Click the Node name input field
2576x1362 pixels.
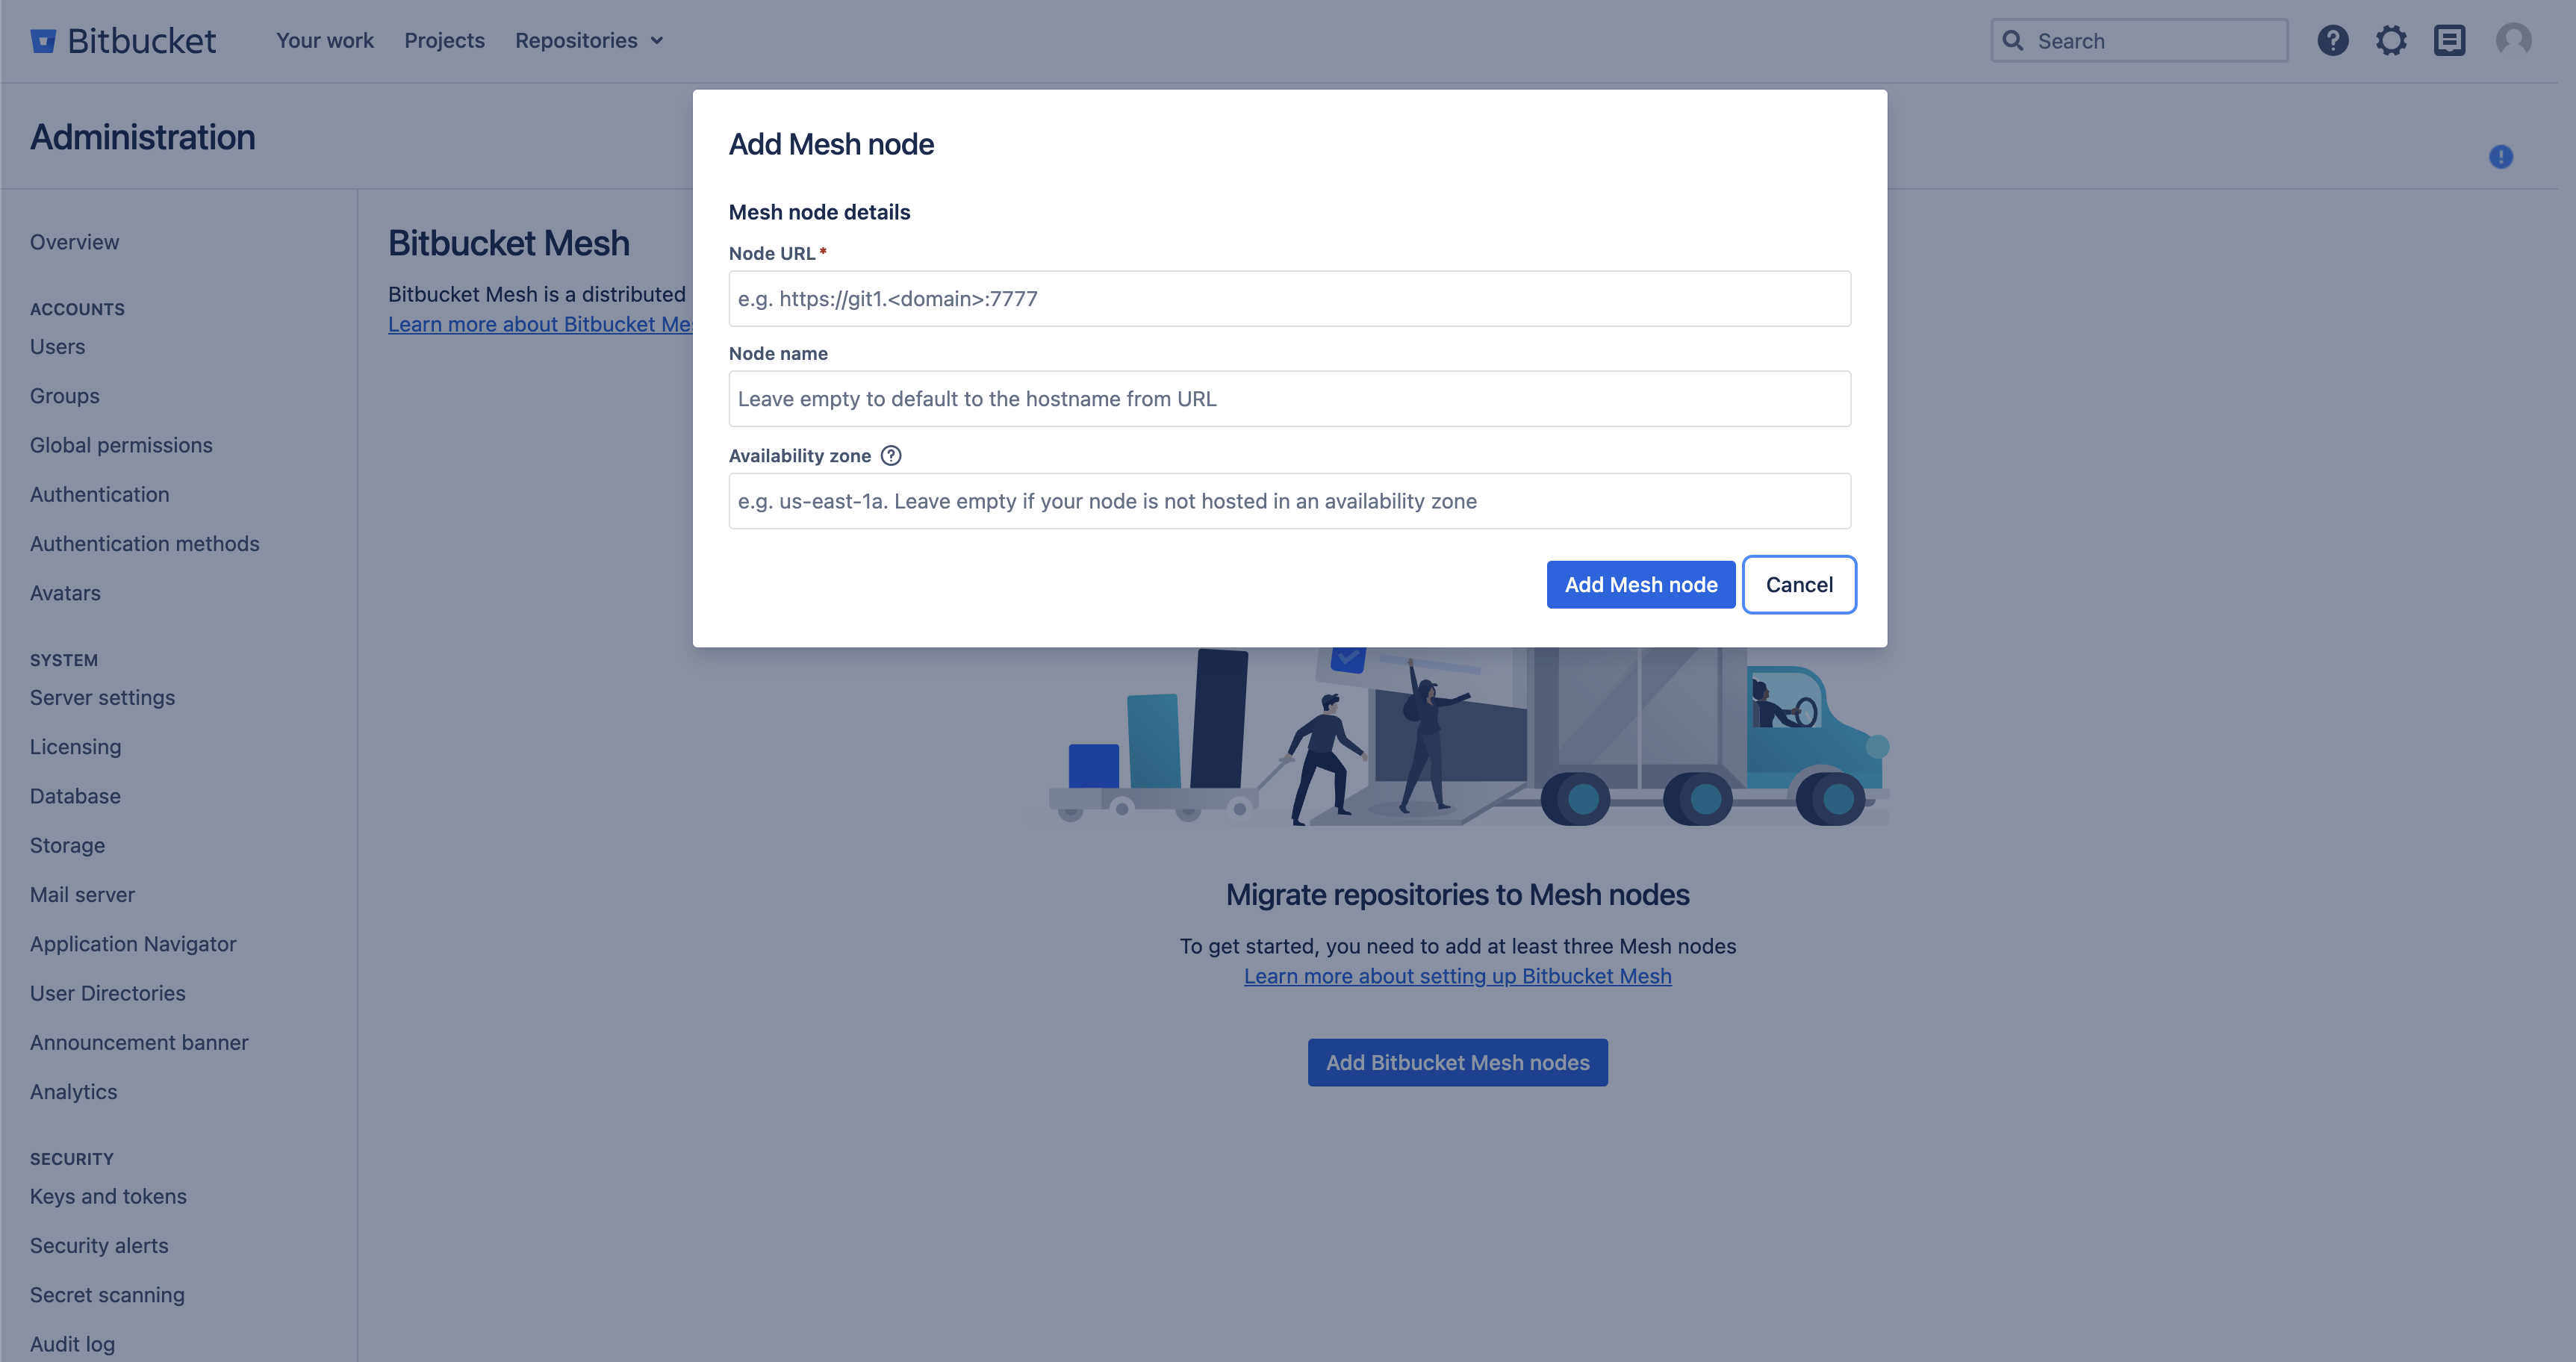1288,399
